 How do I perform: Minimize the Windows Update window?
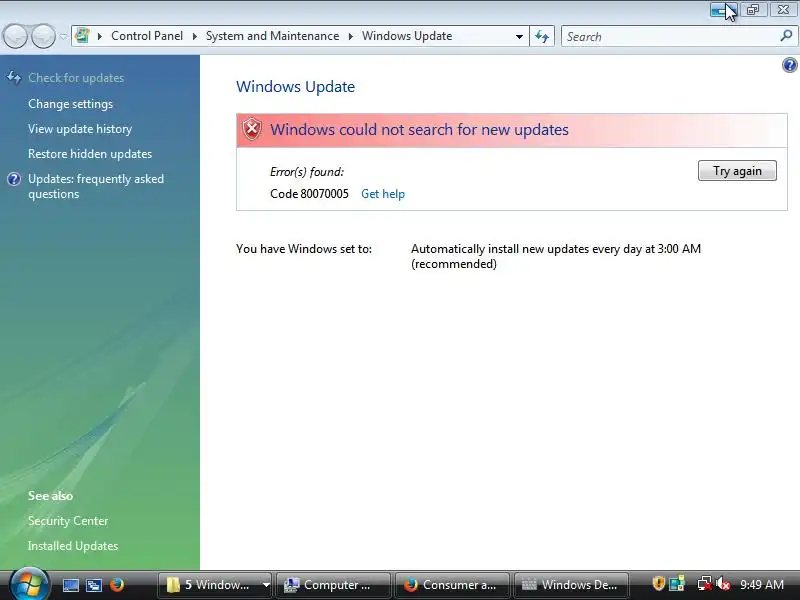pos(723,10)
